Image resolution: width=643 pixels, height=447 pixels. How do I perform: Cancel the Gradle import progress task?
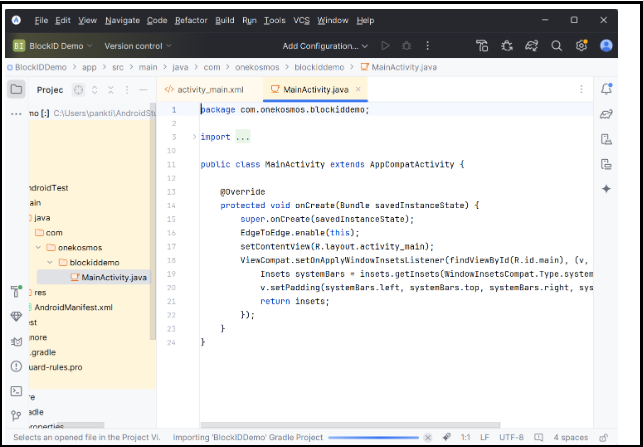428,437
